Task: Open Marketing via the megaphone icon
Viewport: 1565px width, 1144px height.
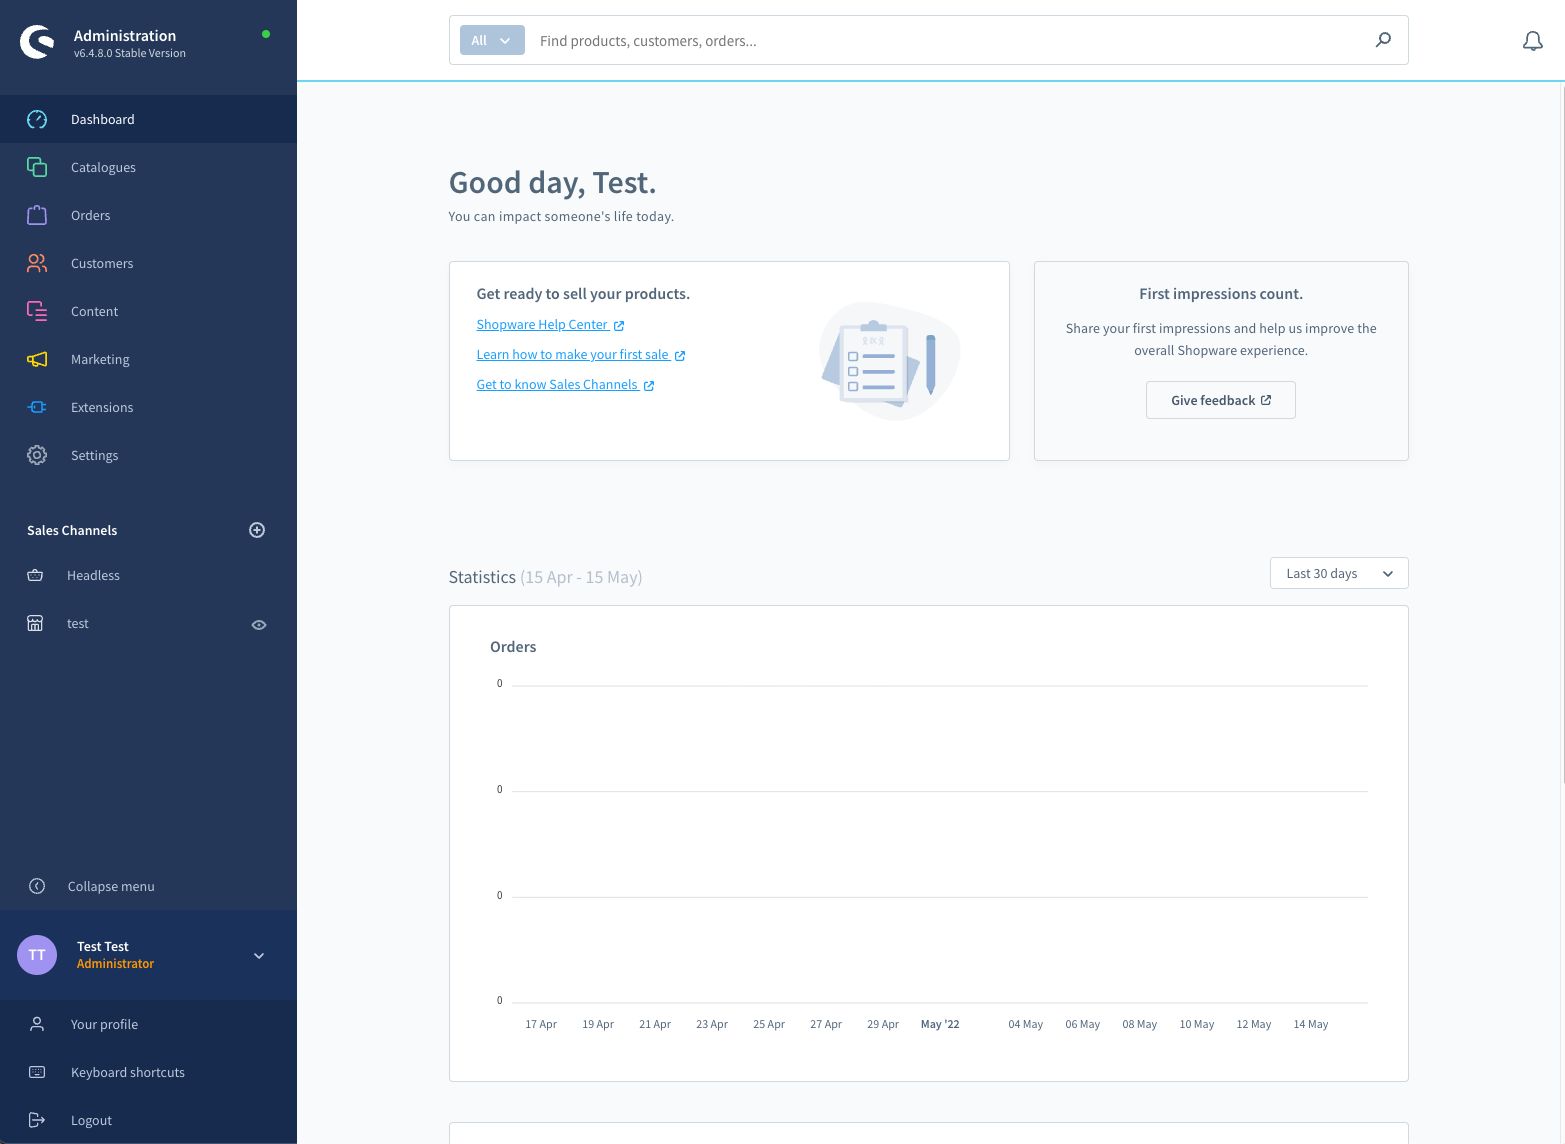Action: coord(37,359)
